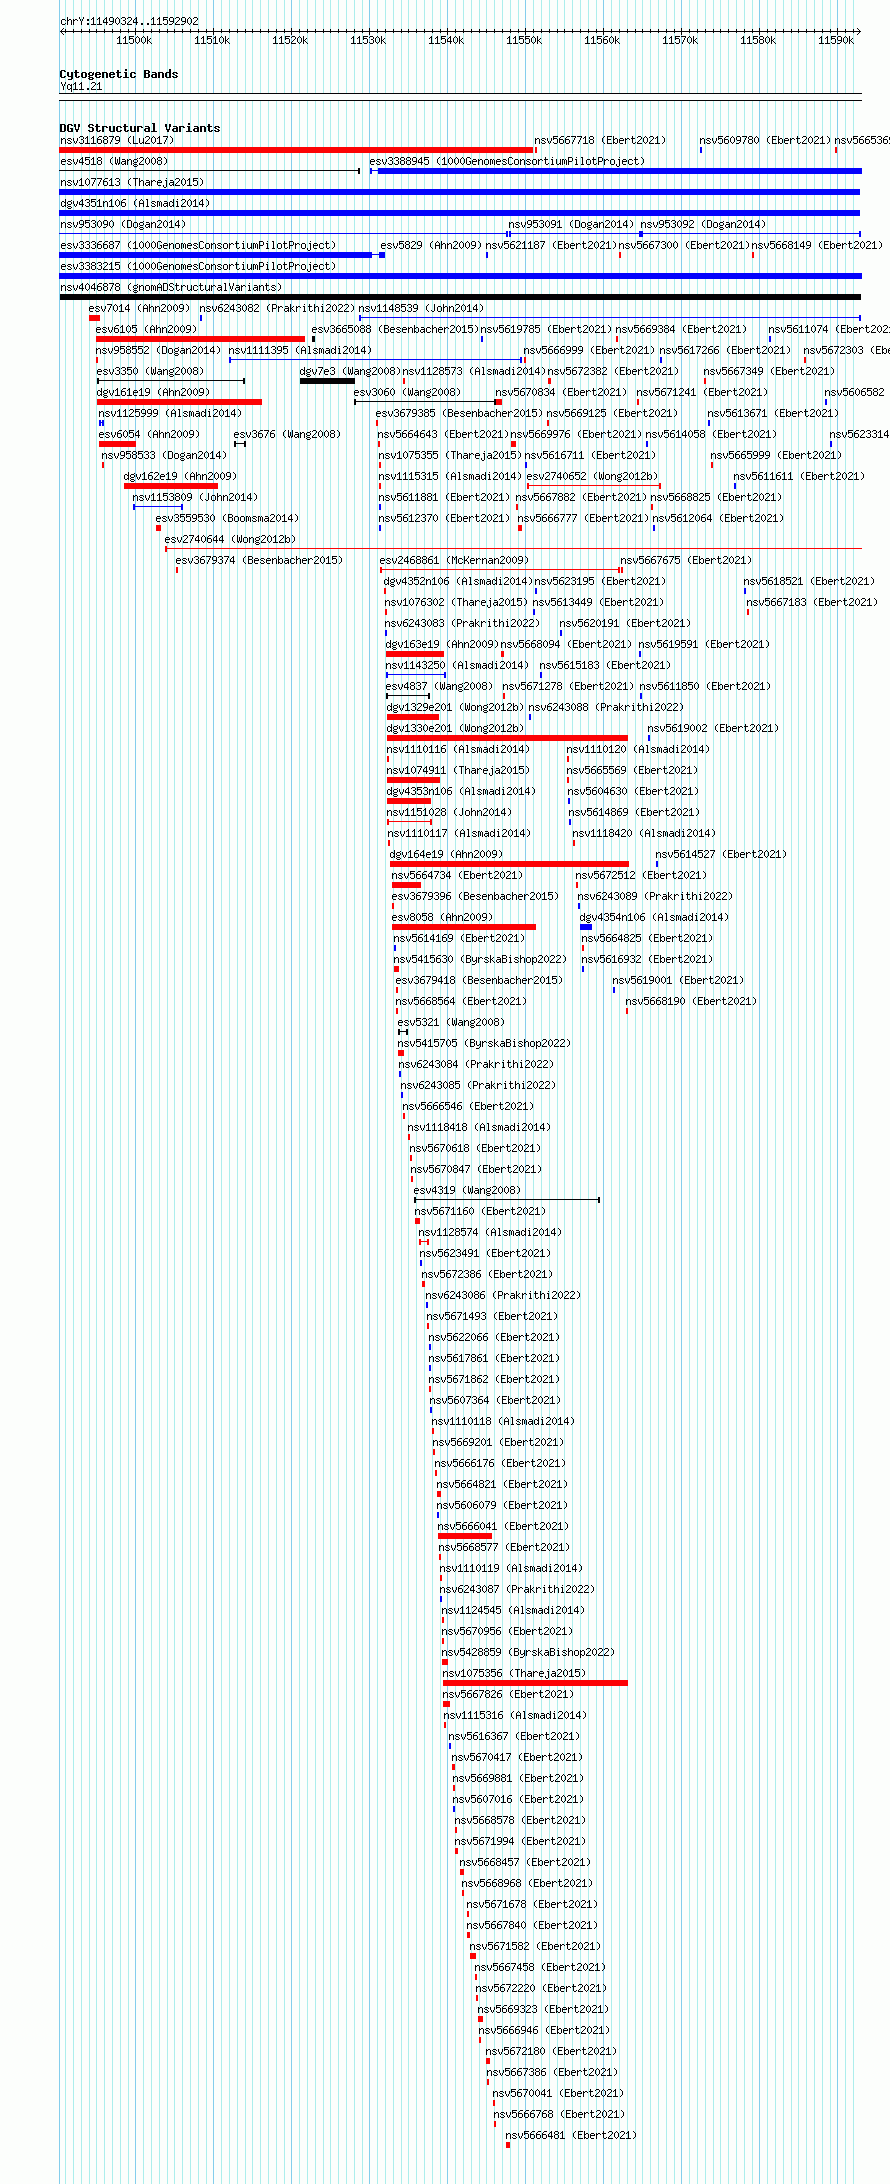Click the 11540k ruler tick label
The height and width of the screenshot is (2184, 890).
pos(446,40)
